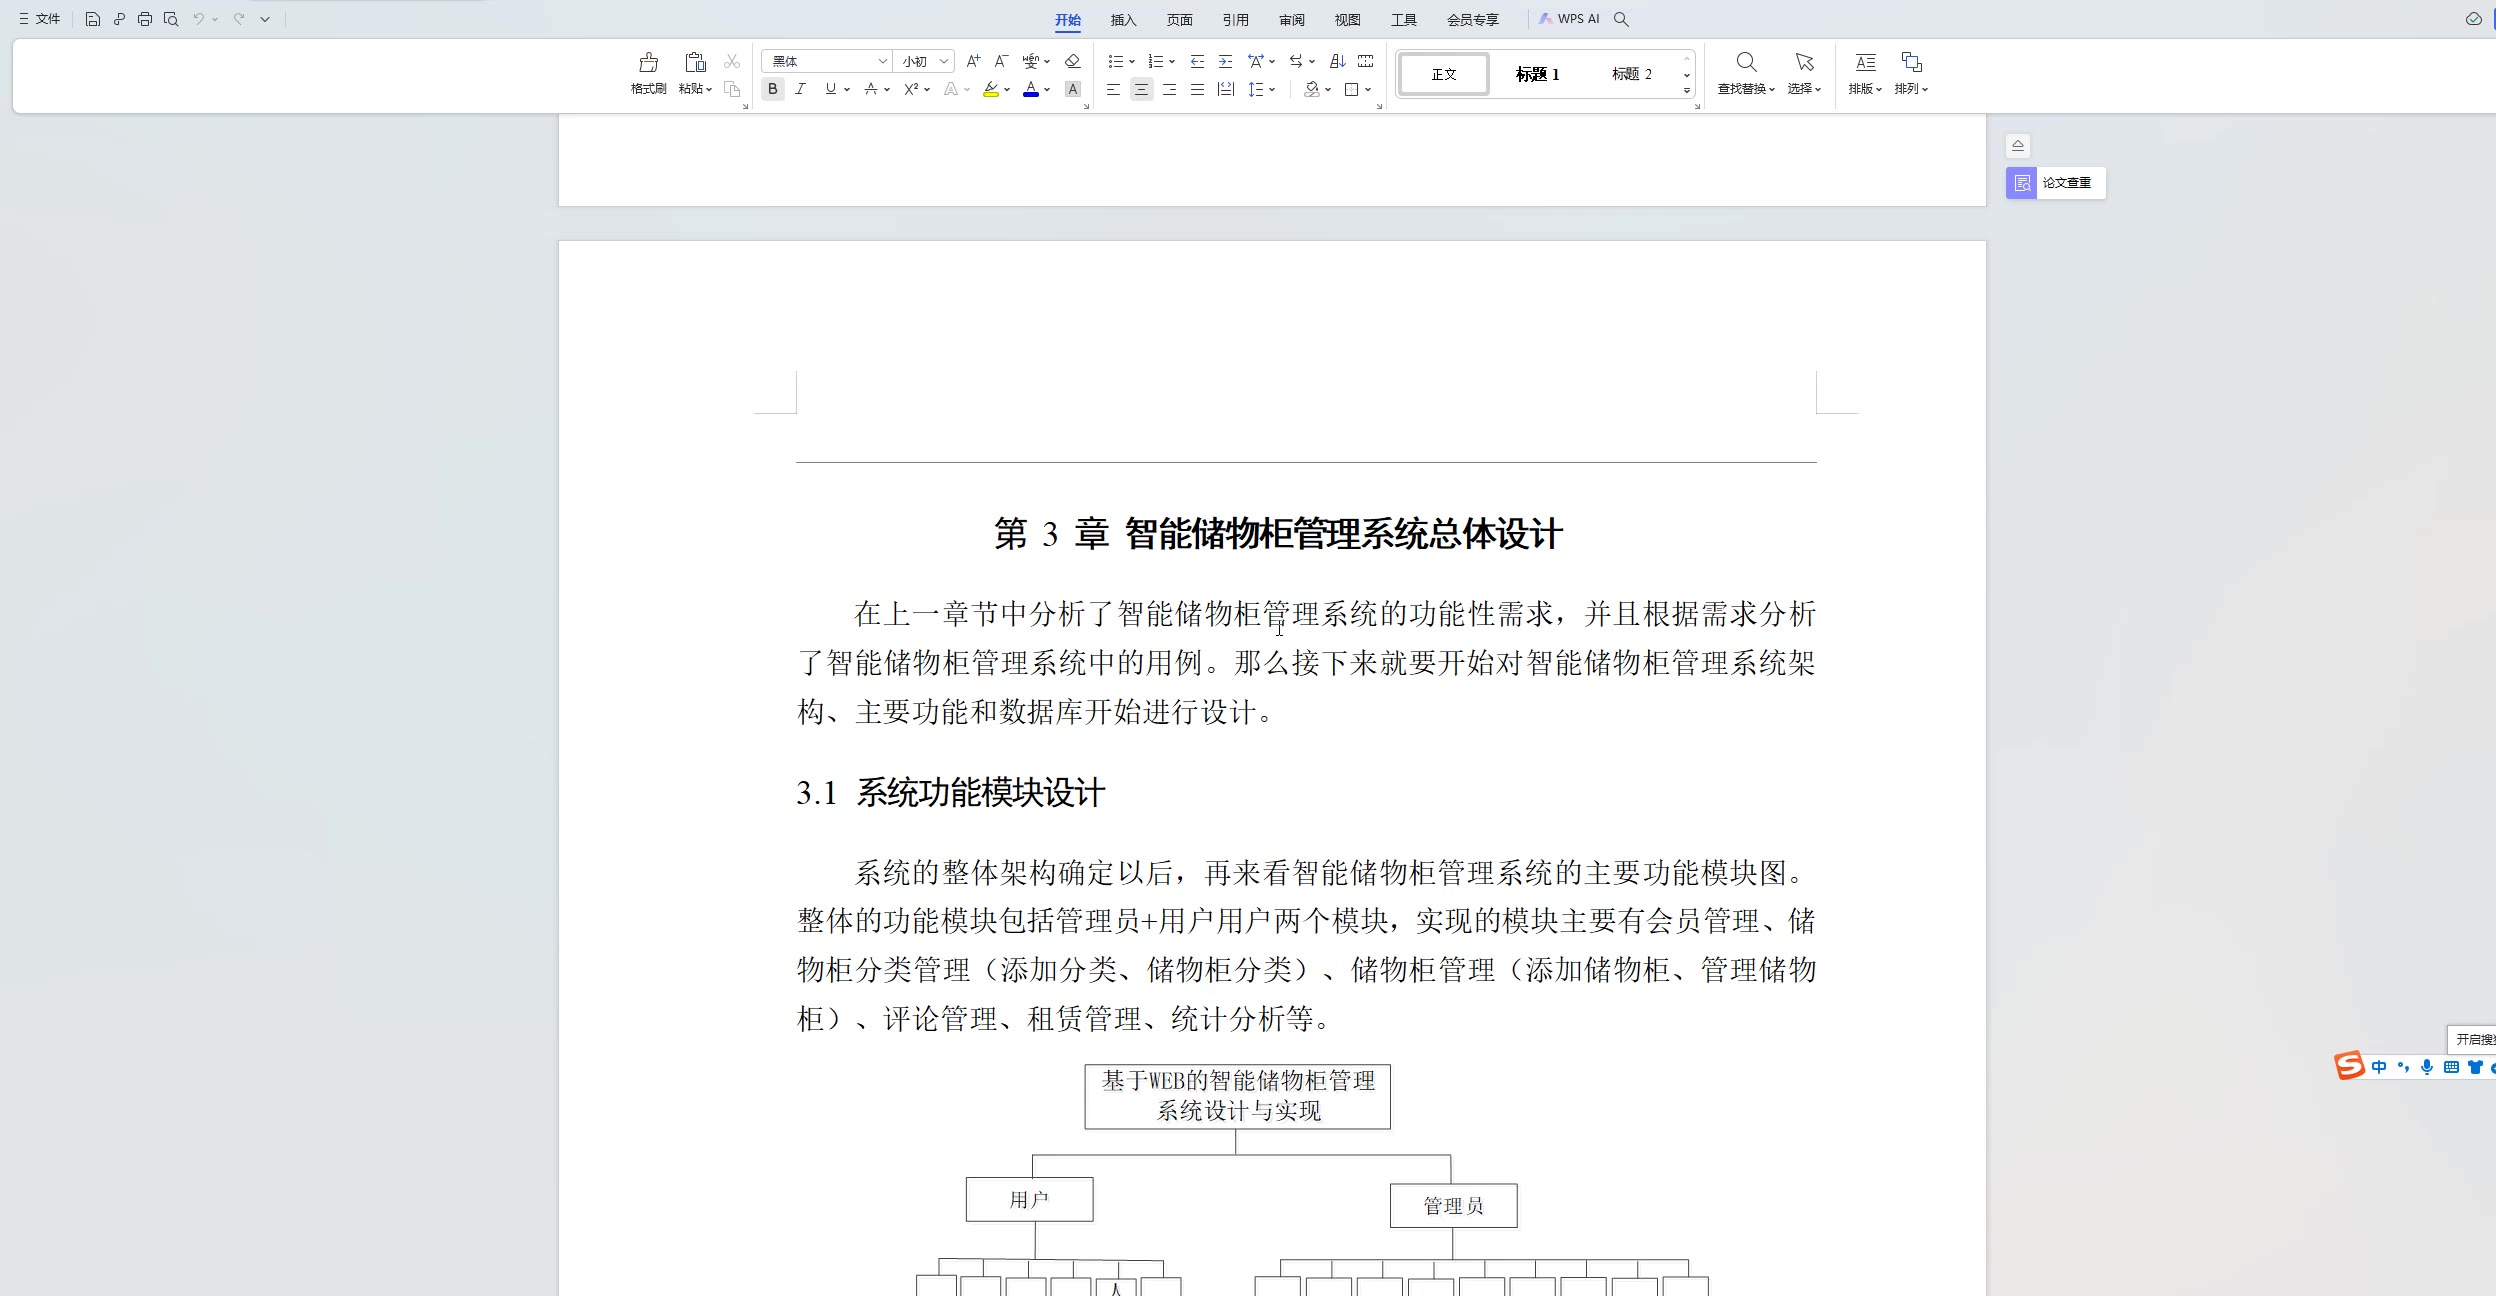Click the Cut scissors icon
The image size is (2496, 1296).
coord(732,61)
